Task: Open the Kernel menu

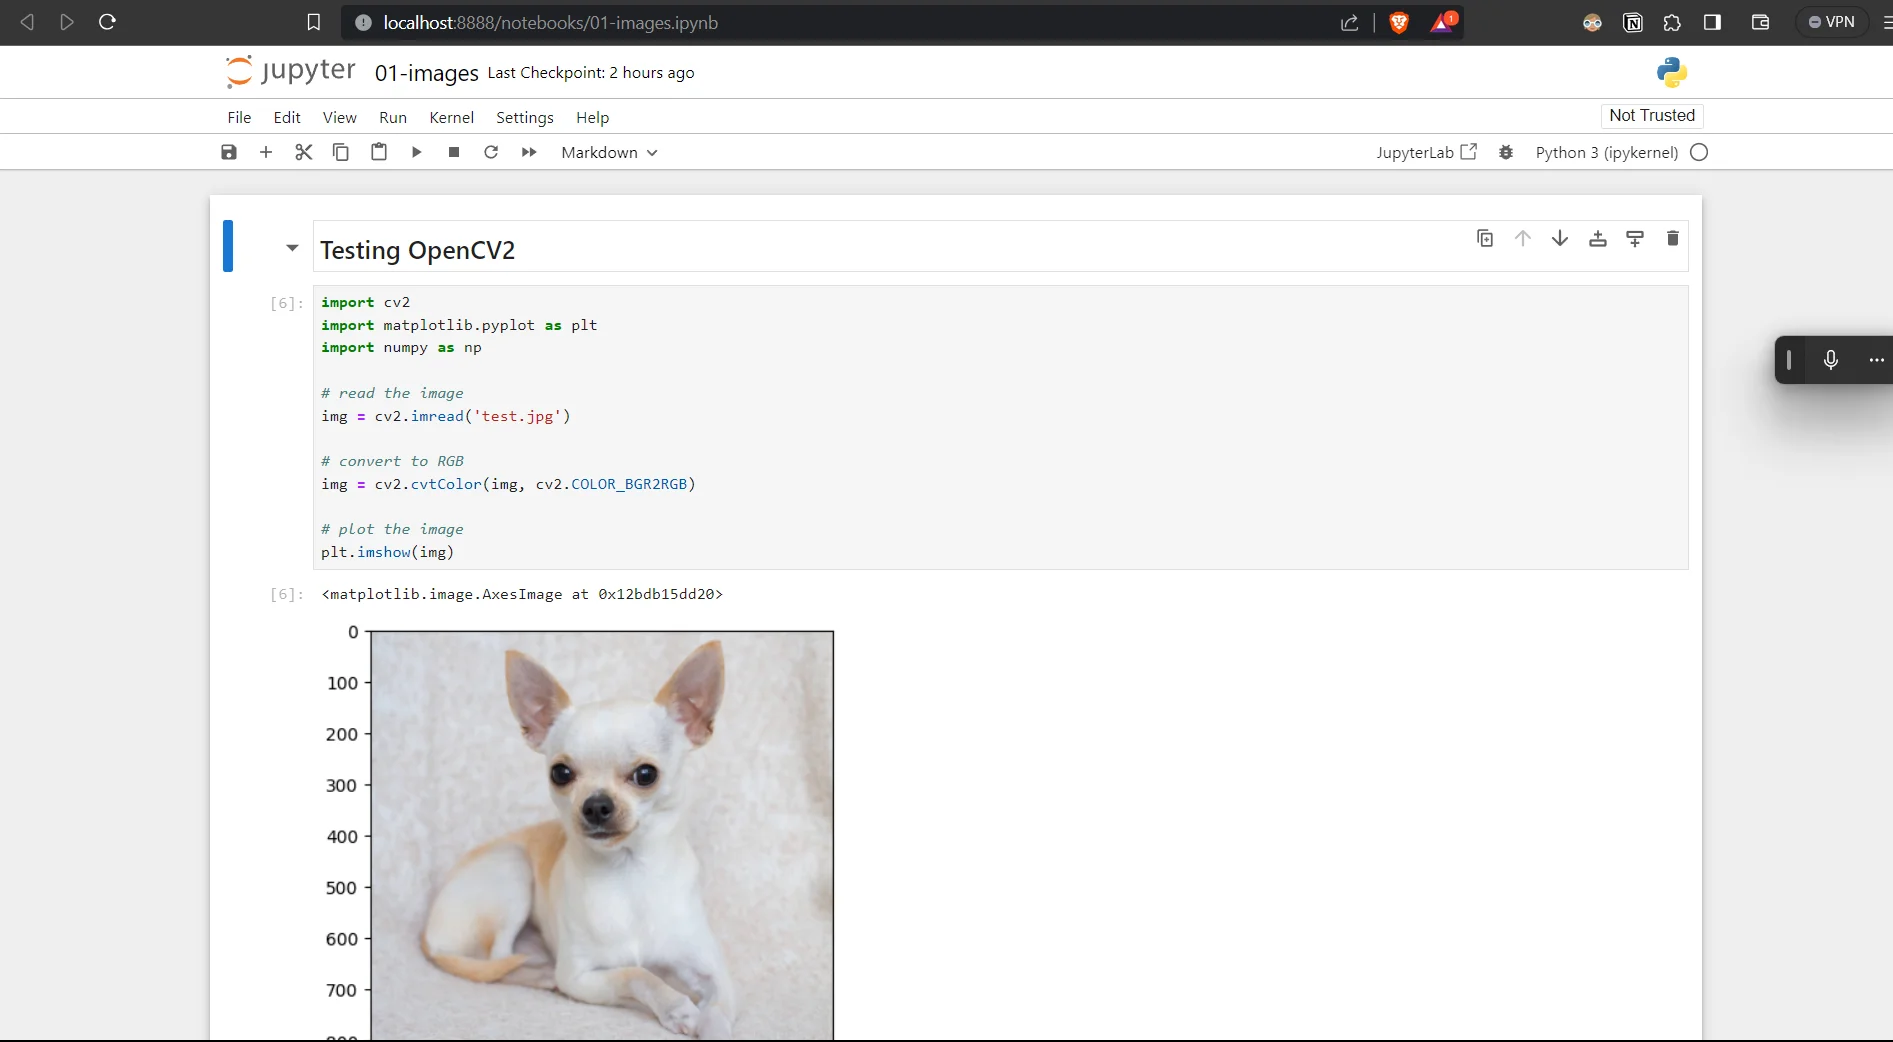Action: point(451,117)
